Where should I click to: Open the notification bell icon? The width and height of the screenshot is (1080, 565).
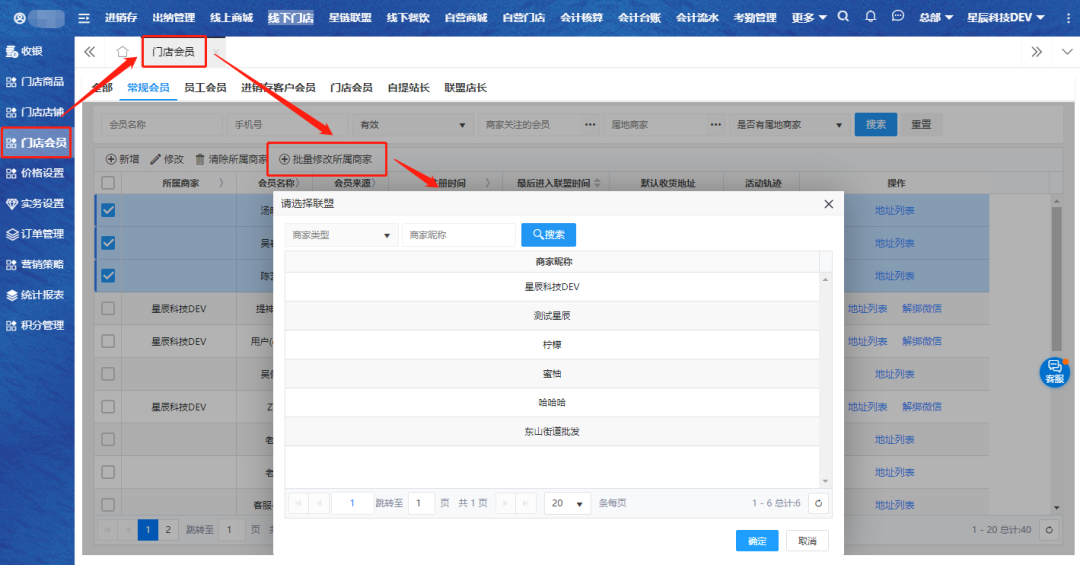(x=870, y=17)
